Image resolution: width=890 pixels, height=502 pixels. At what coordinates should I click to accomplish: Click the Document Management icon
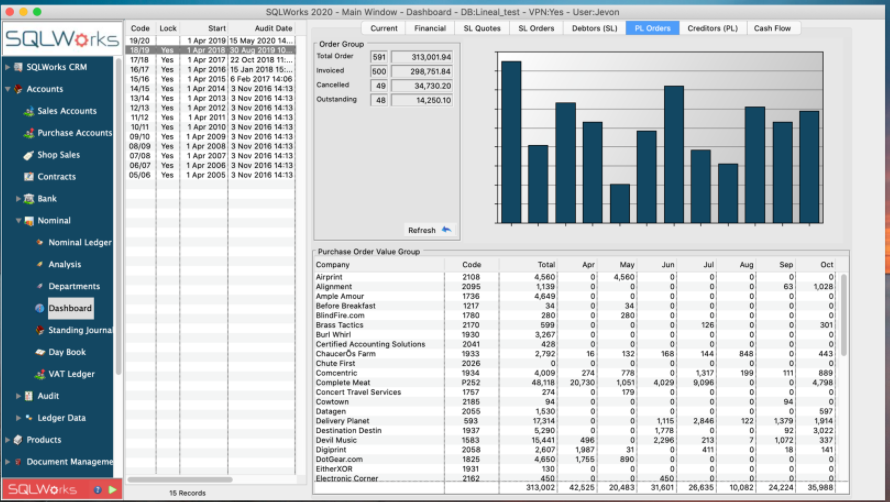pos(18,462)
